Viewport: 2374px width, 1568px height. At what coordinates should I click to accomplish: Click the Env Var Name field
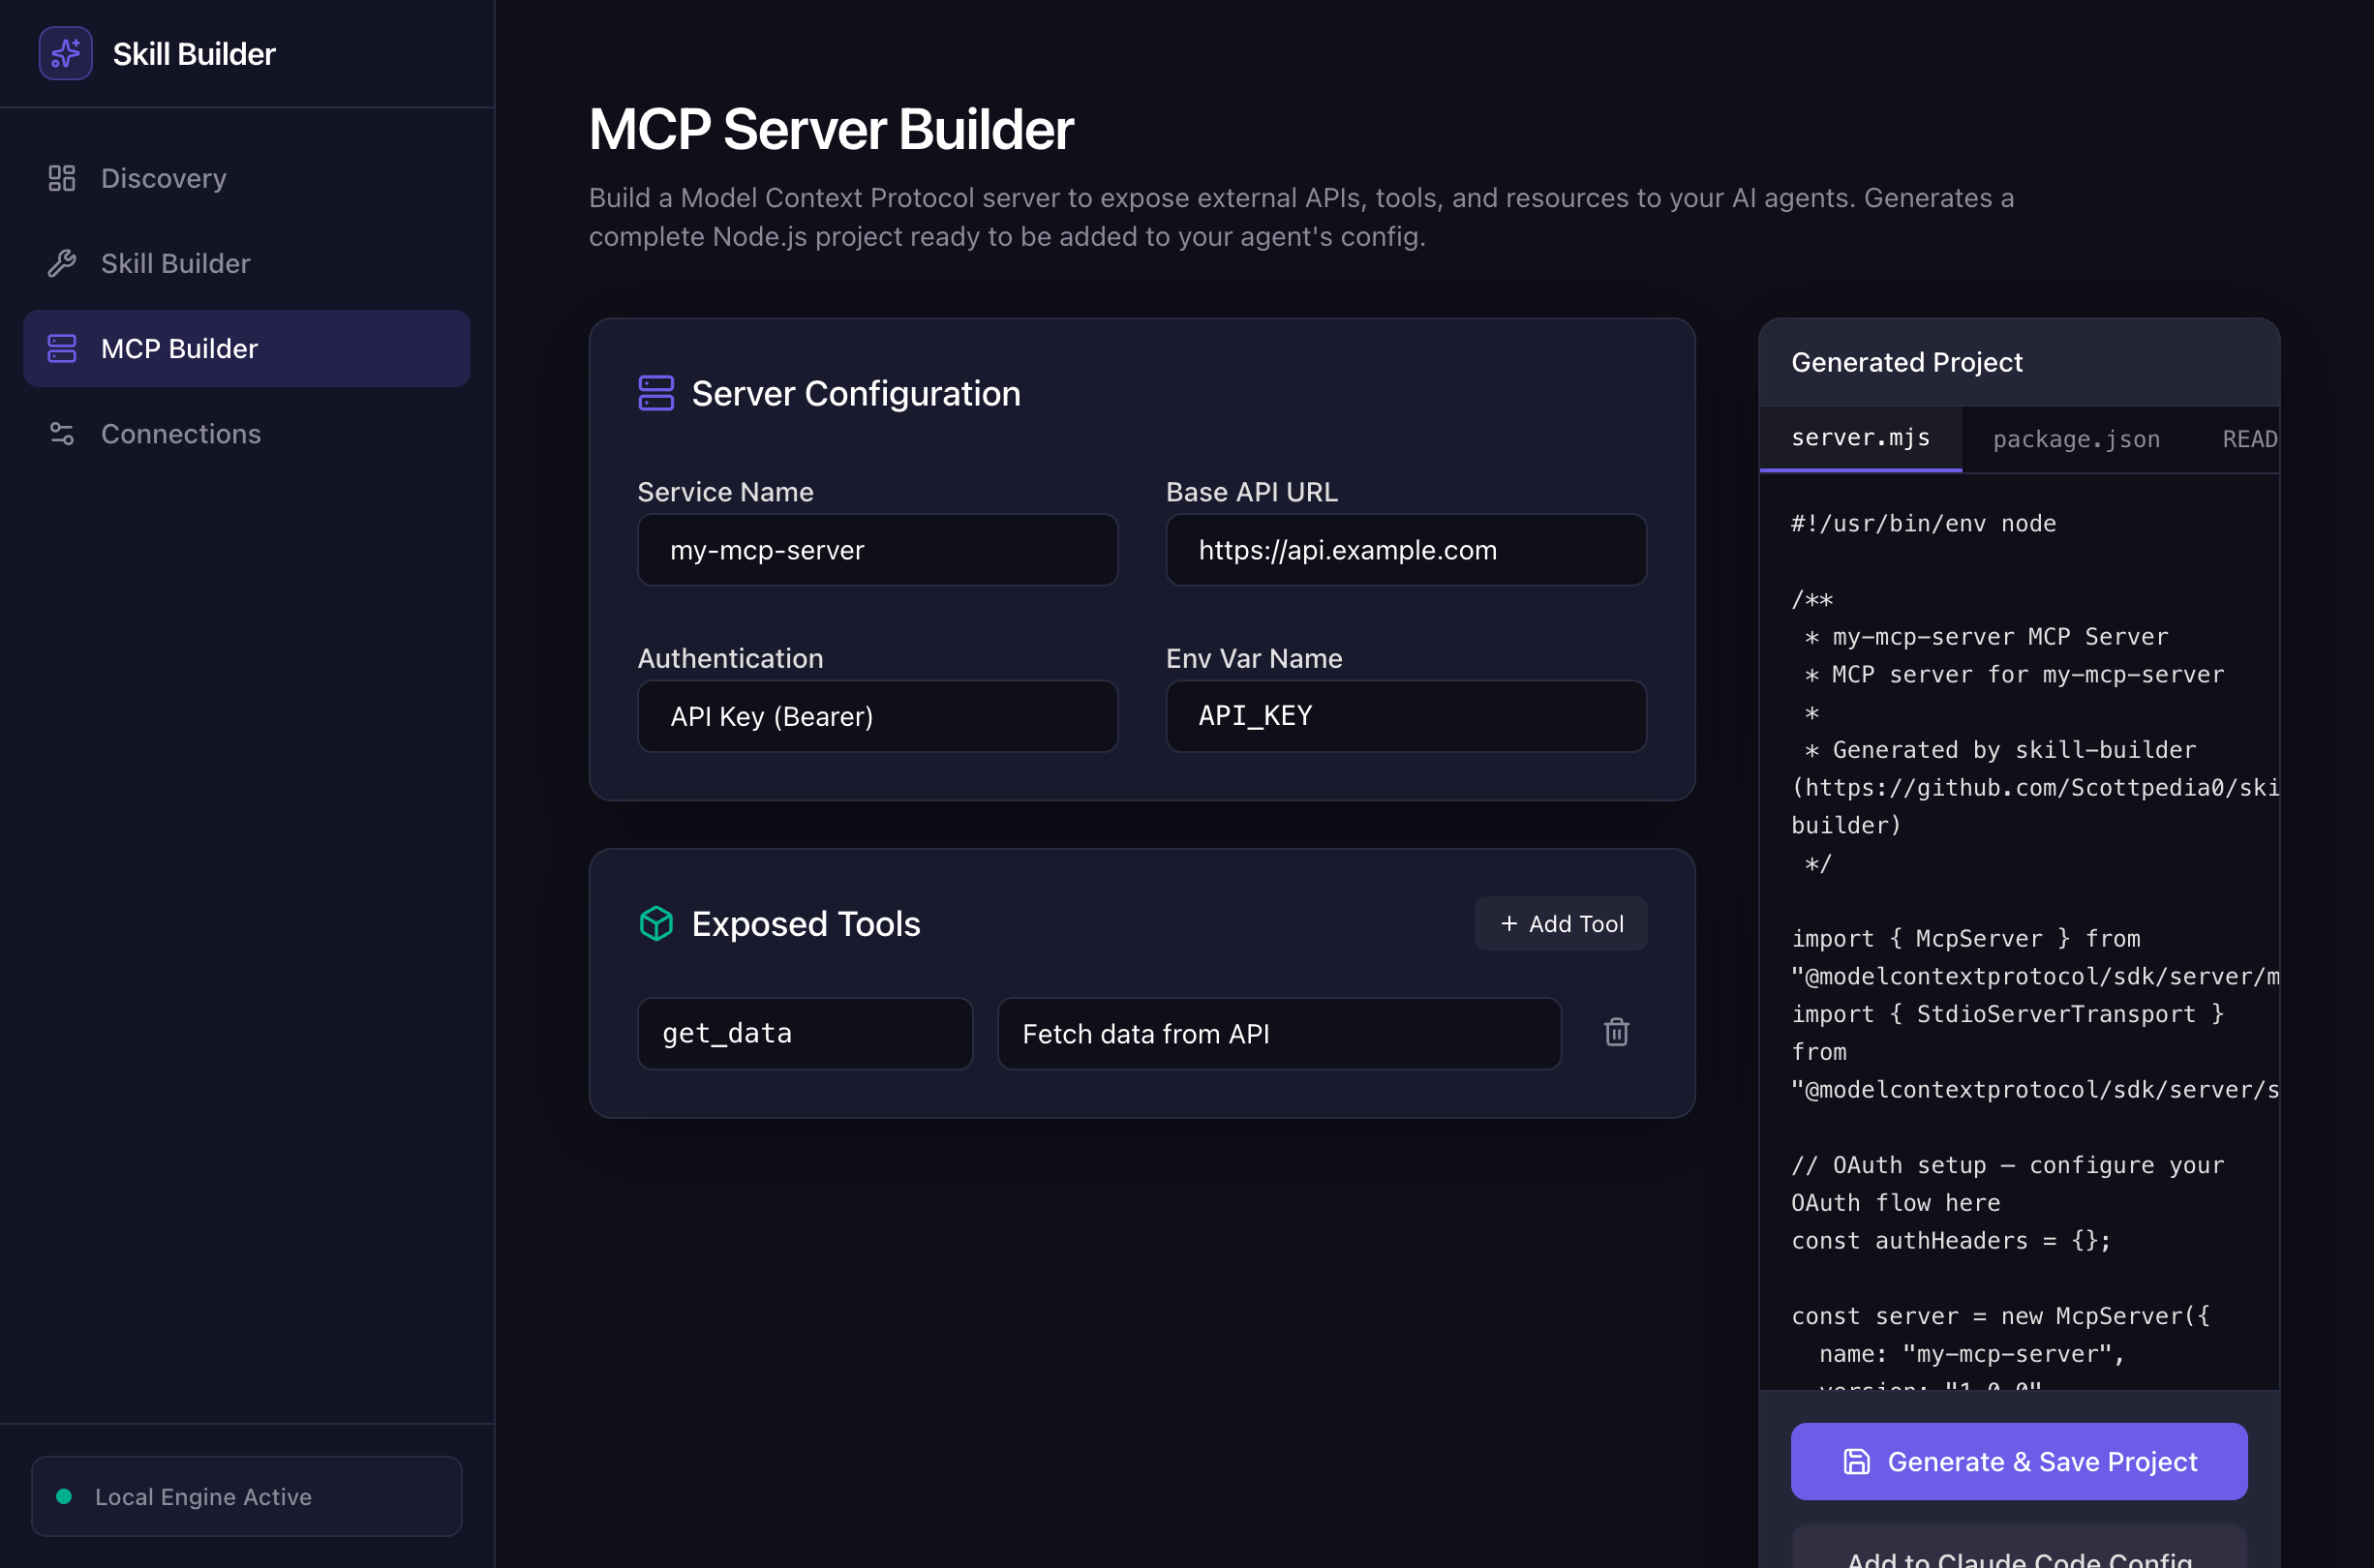pyautogui.click(x=1405, y=716)
